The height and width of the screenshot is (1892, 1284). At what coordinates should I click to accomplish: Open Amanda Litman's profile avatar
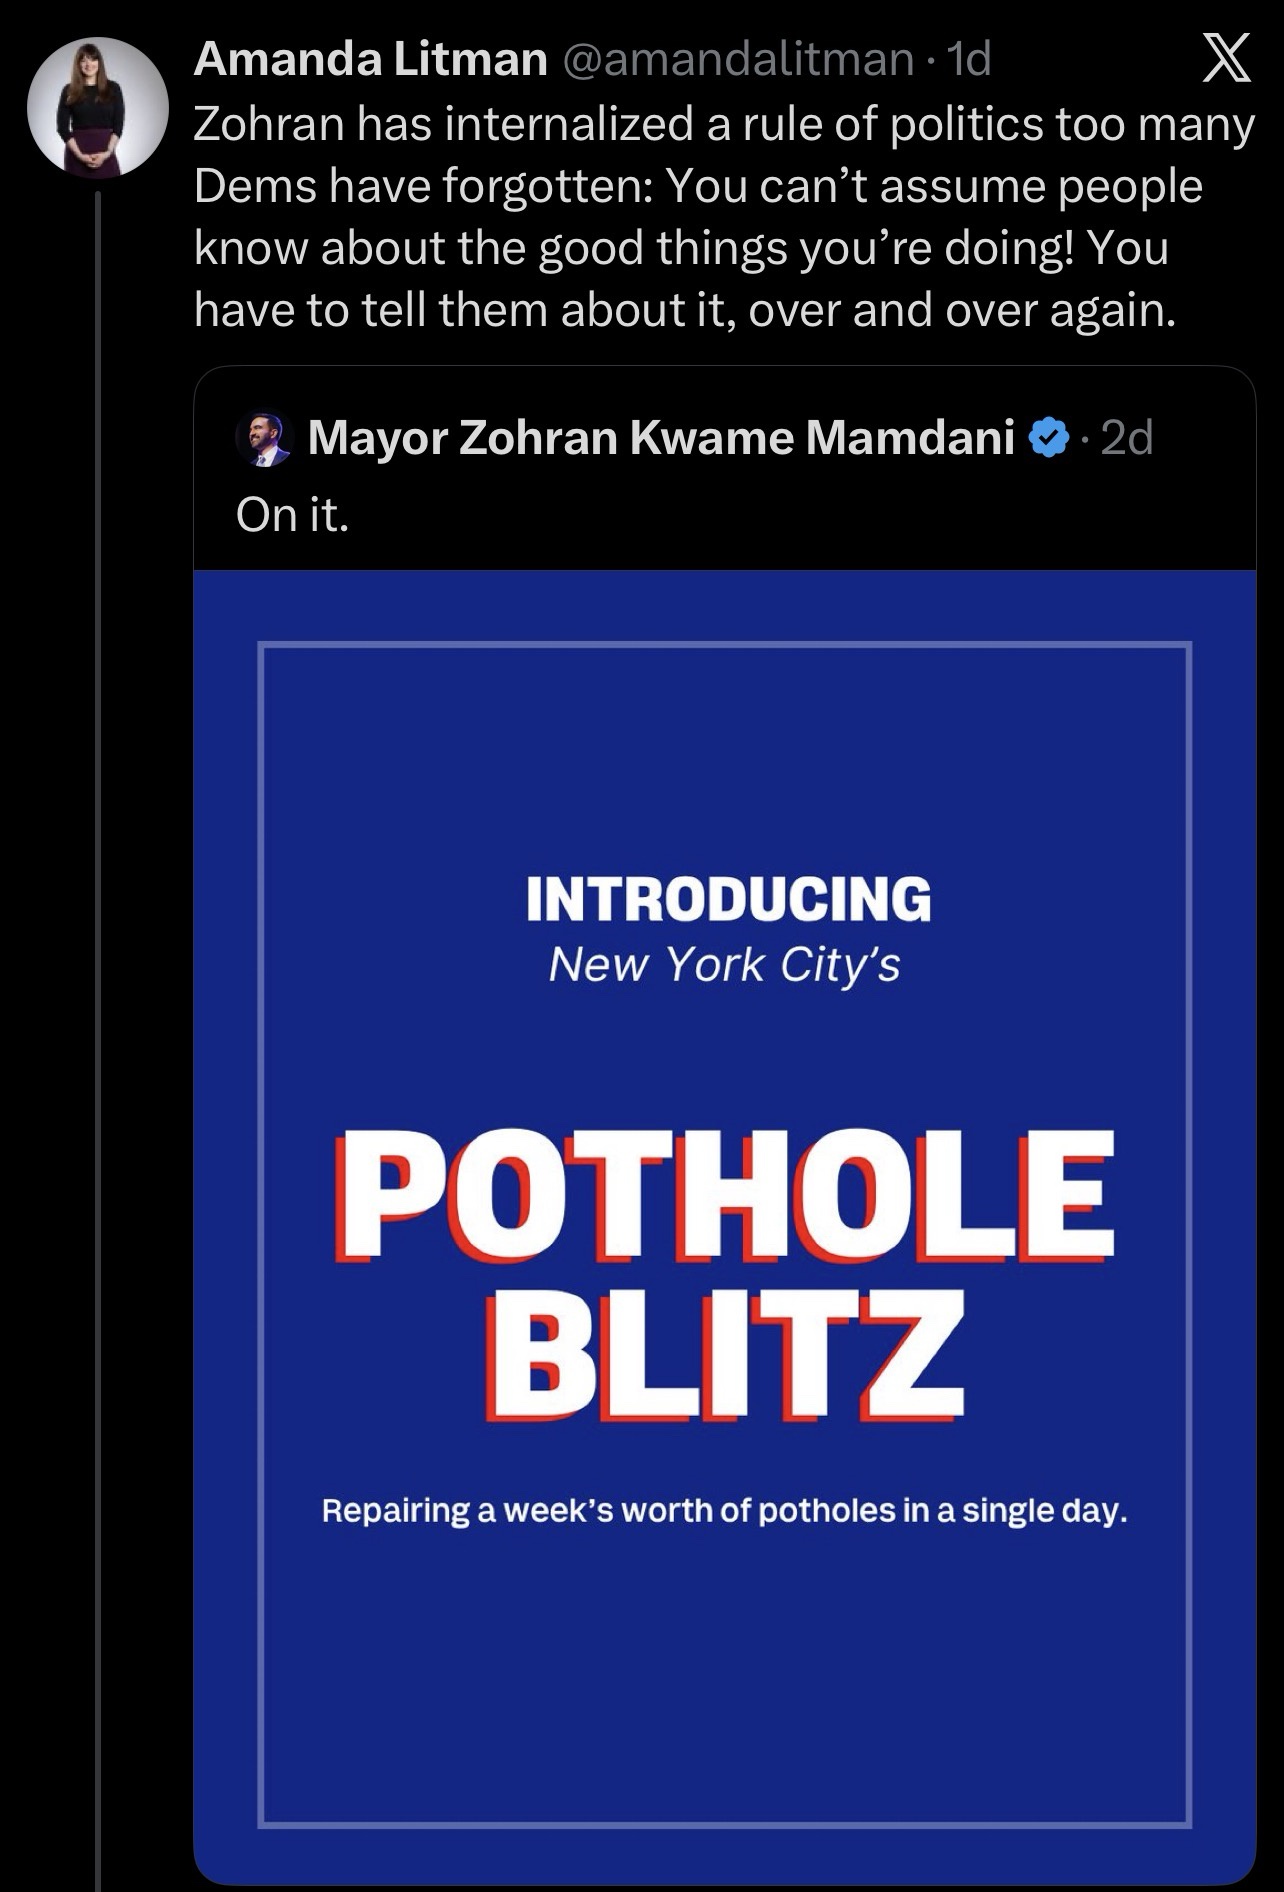97,106
